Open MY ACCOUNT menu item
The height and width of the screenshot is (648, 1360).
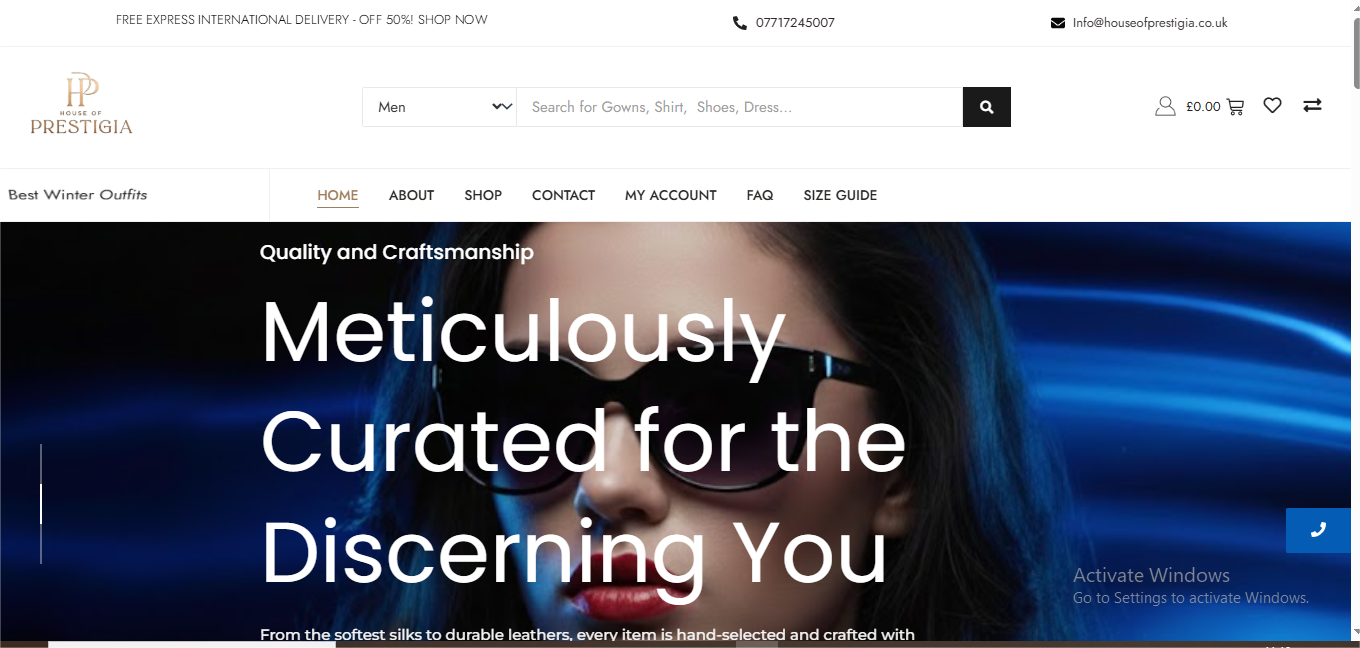tap(671, 195)
